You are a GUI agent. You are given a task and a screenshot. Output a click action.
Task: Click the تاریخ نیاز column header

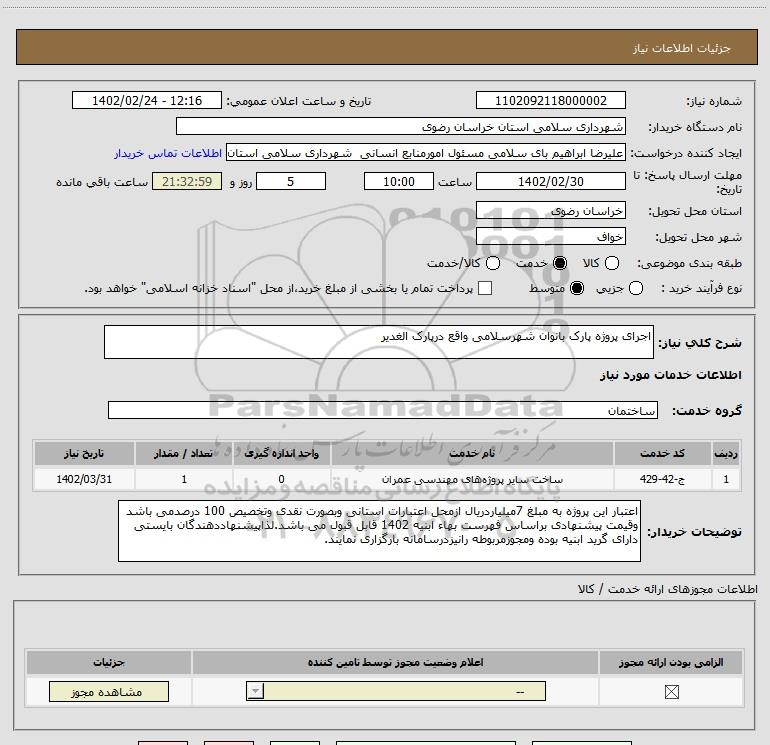point(84,453)
